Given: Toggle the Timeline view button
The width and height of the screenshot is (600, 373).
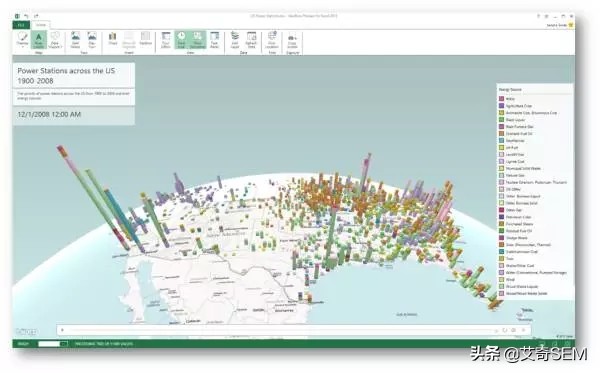Looking at the screenshot, I should coord(181,40).
